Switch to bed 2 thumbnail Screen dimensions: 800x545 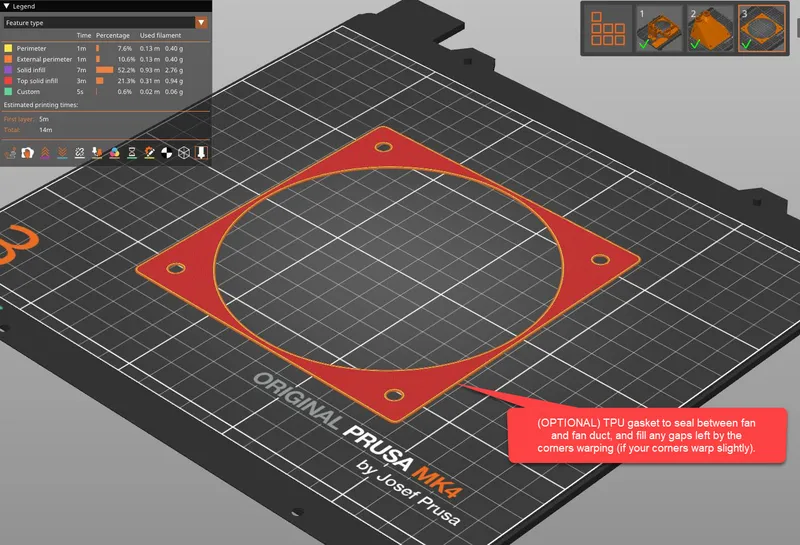pos(710,29)
